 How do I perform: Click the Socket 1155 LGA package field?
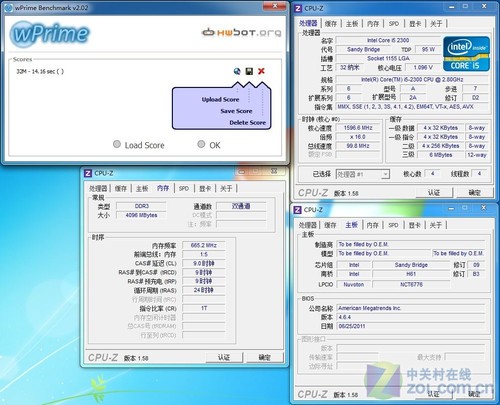tap(388, 58)
